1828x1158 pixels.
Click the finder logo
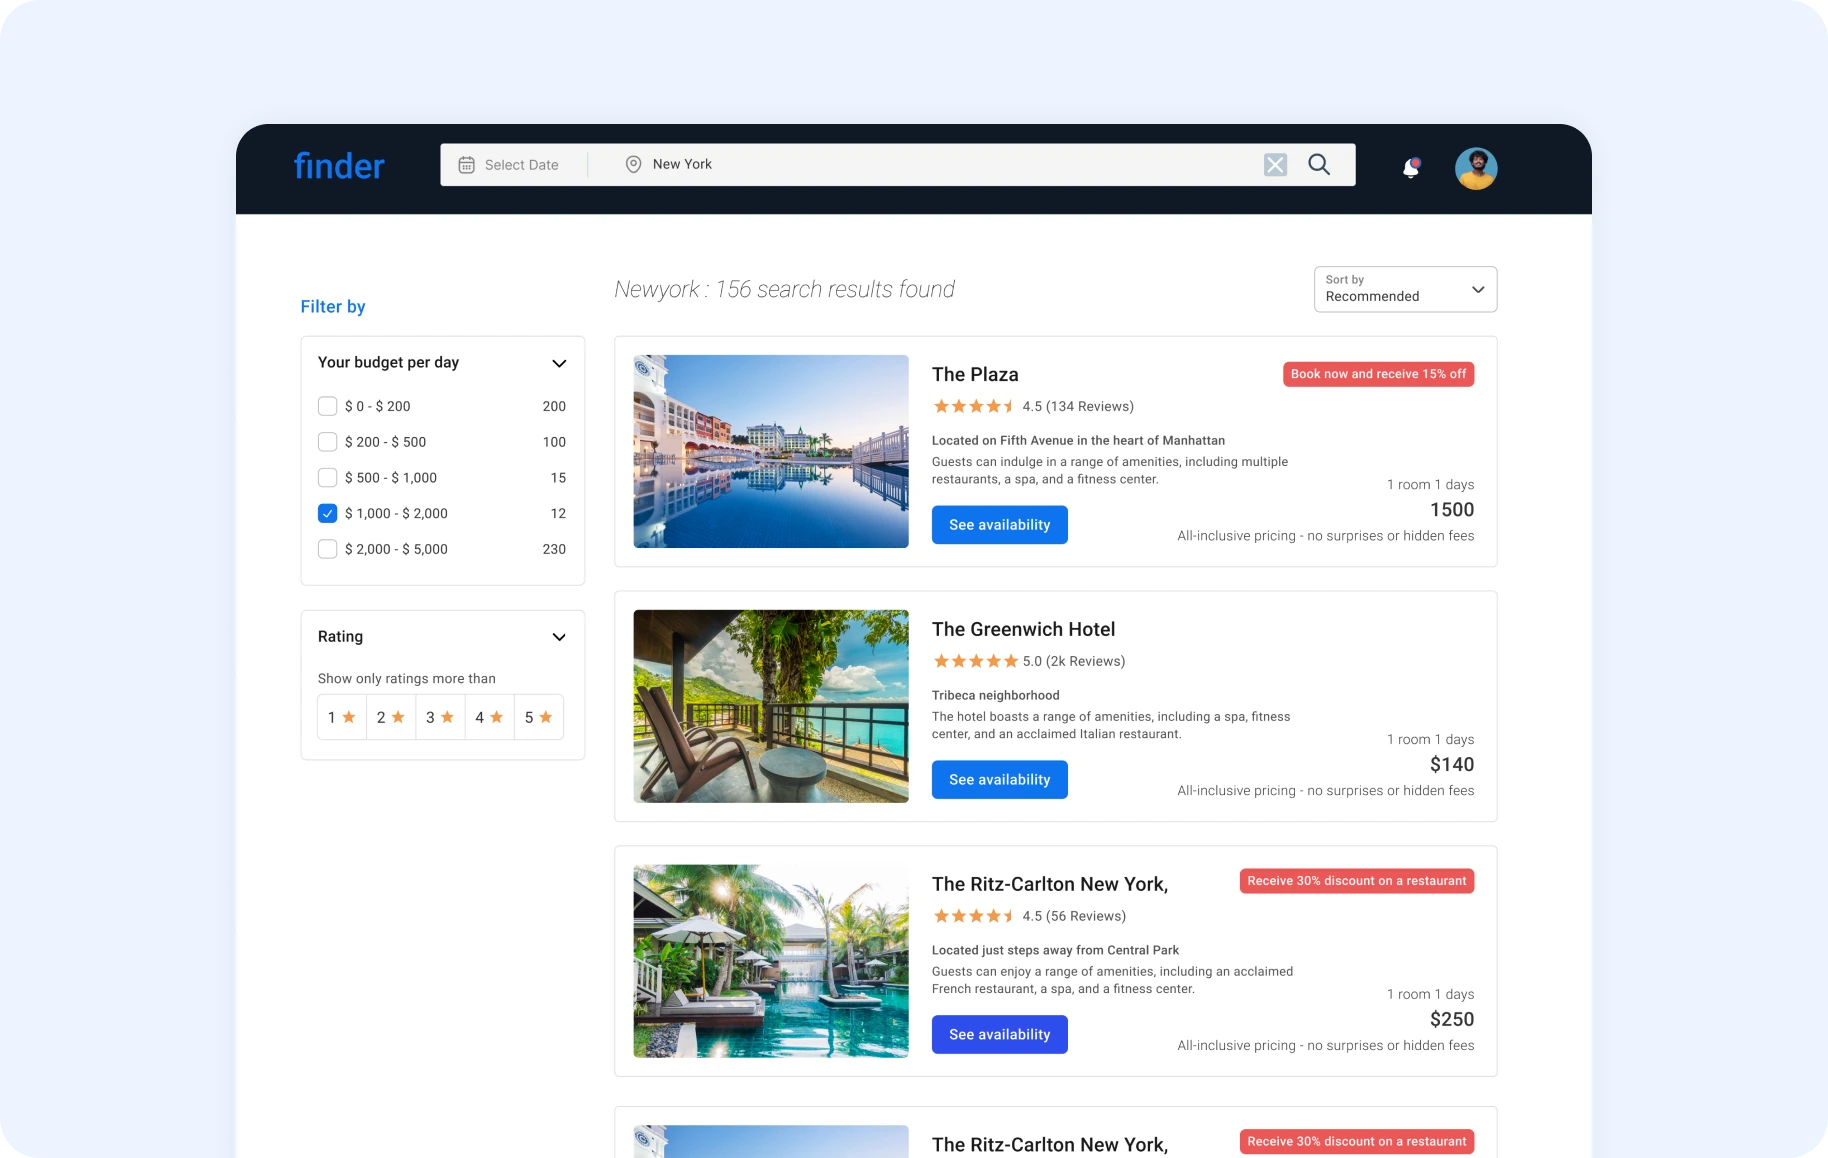339,166
